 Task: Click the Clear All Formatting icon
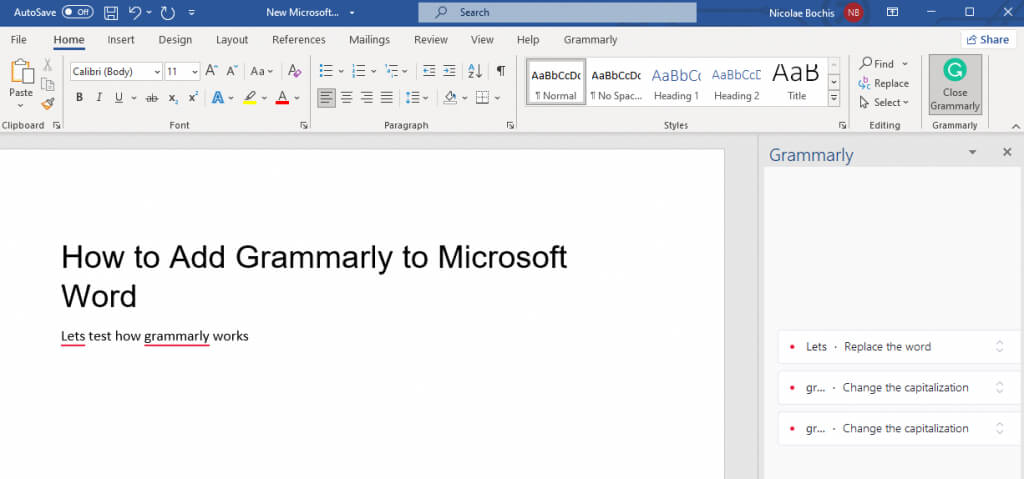294,71
